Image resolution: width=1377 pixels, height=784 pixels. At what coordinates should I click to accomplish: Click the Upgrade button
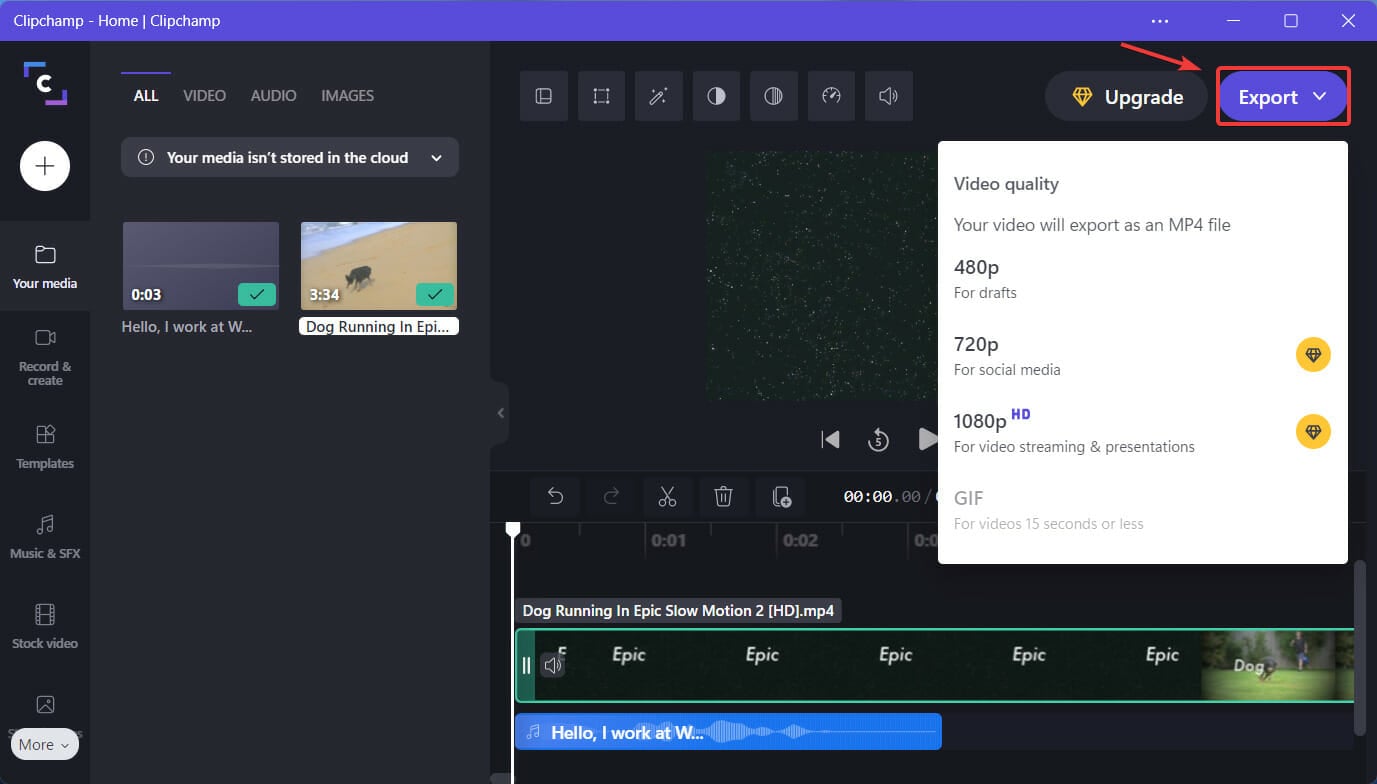pyautogui.click(x=1126, y=96)
